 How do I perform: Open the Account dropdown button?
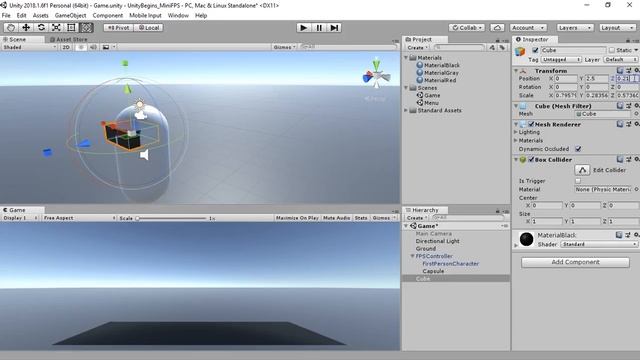[x=529, y=28]
